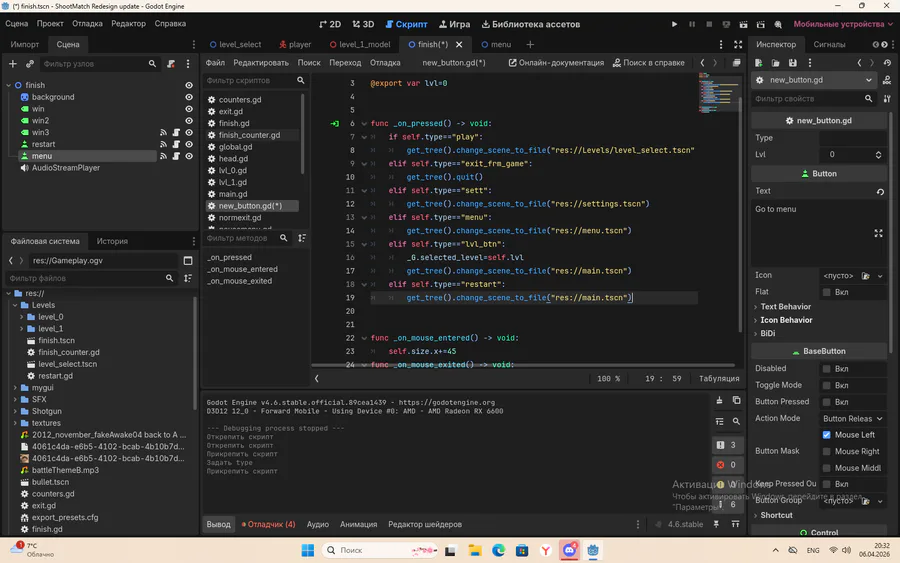The width and height of the screenshot is (900, 563).
Task: Switch to 3D workspace
Action: point(363,24)
